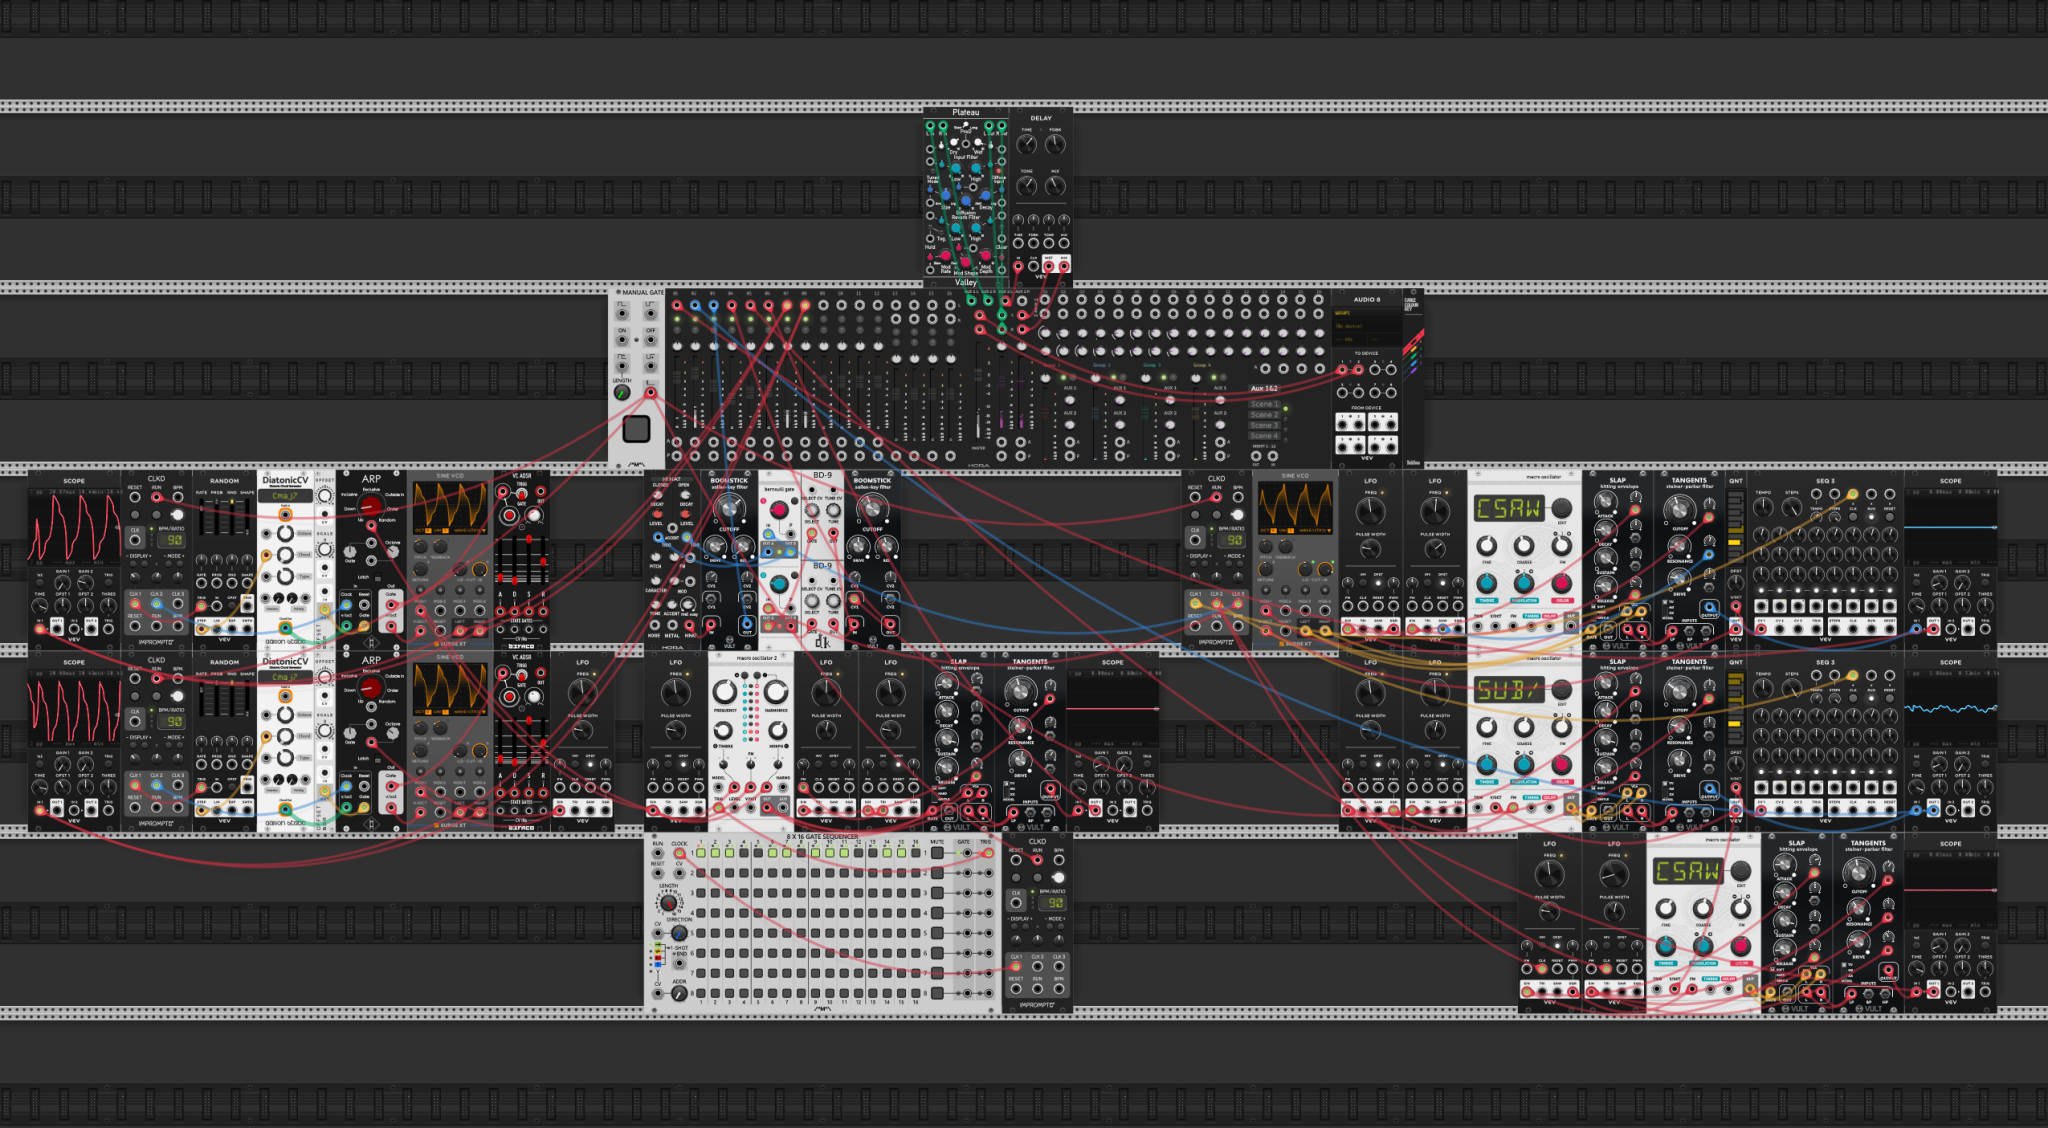The image size is (2048, 1128).
Task: Click the Gate Sequencer DIRECTION knob
Action: tap(679, 933)
